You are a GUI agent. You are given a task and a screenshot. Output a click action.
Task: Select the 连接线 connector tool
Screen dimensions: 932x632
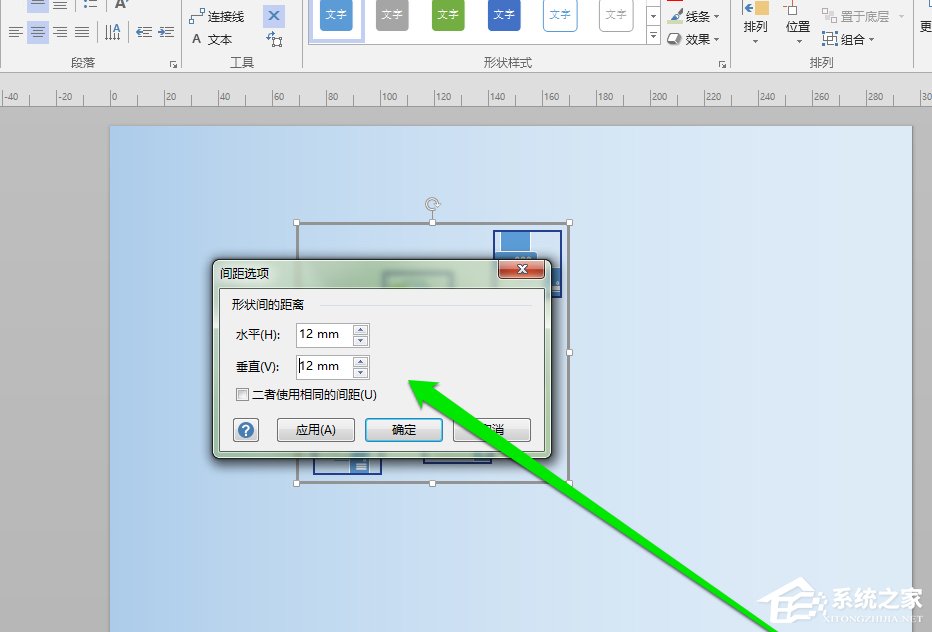pos(222,14)
